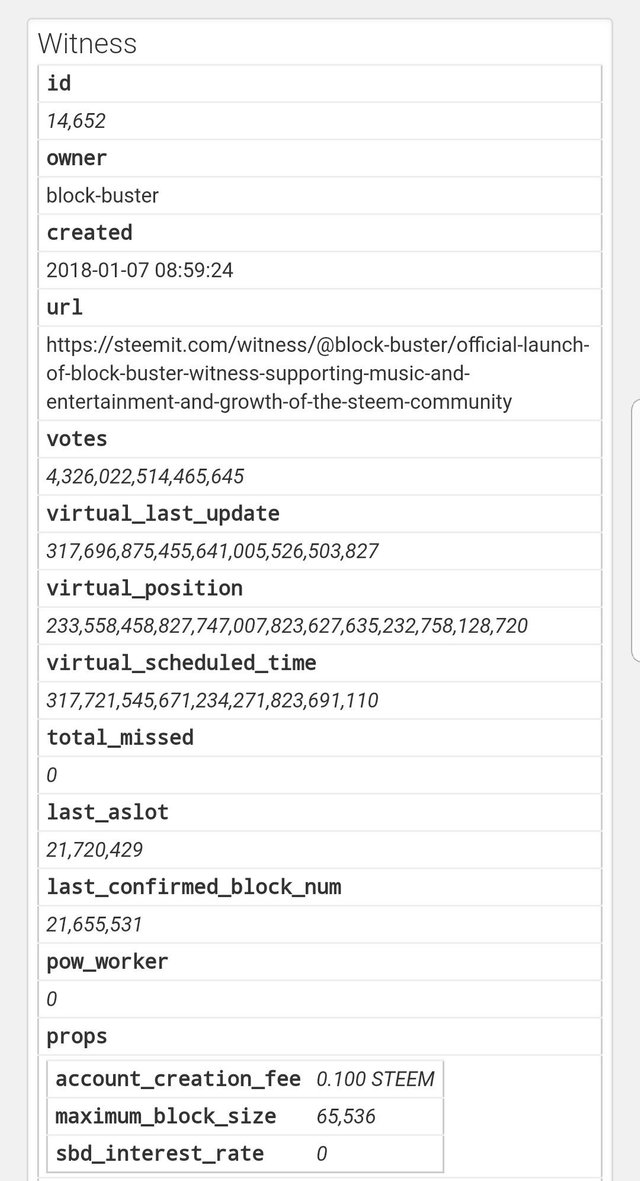The image size is (640, 1181).
Task: Click the props row label
Action: (x=77, y=1037)
